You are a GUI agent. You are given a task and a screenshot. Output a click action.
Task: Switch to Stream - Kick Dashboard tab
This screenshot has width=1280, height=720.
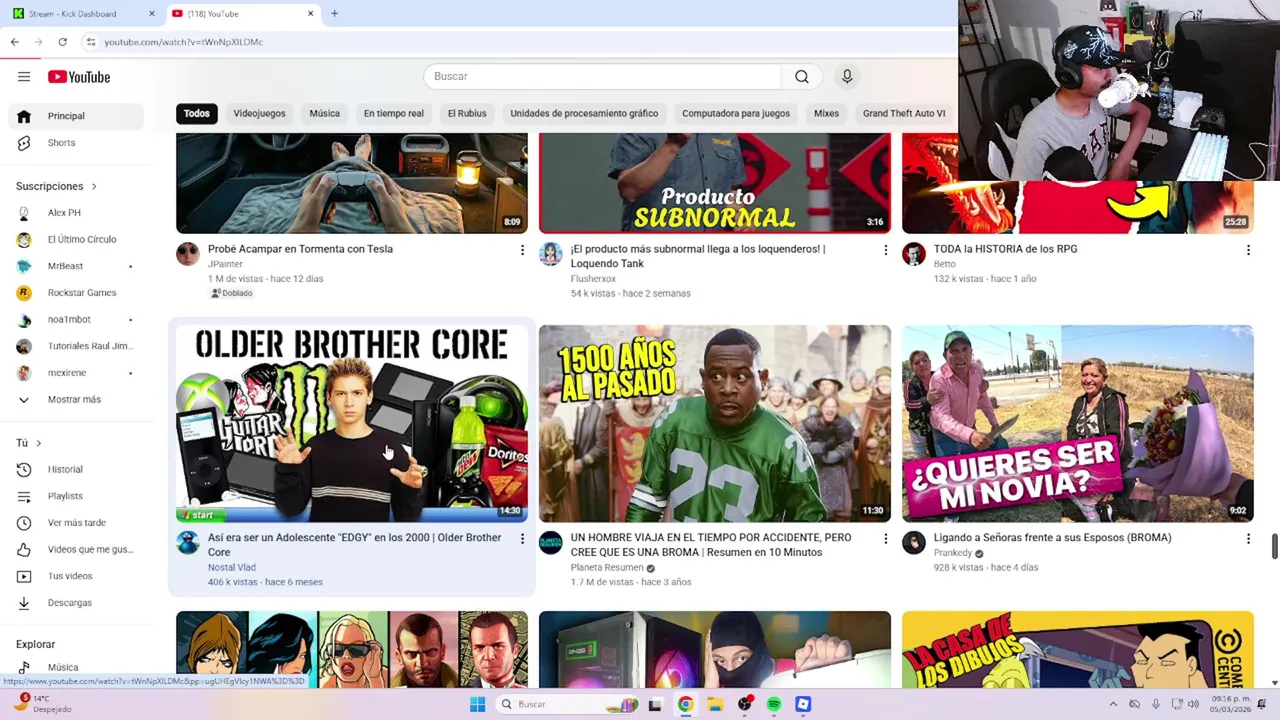pyautogui.click(x=83, y=14)
